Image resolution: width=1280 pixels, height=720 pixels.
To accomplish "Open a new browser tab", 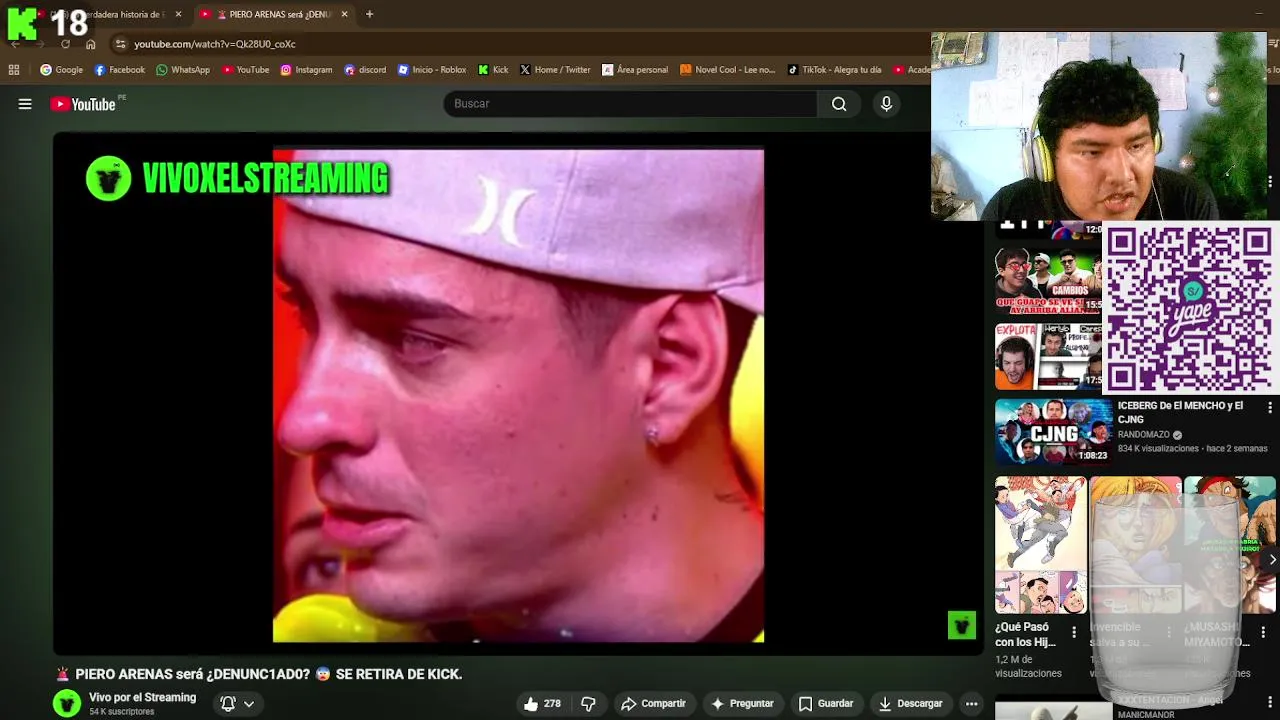I will [369, 14].
